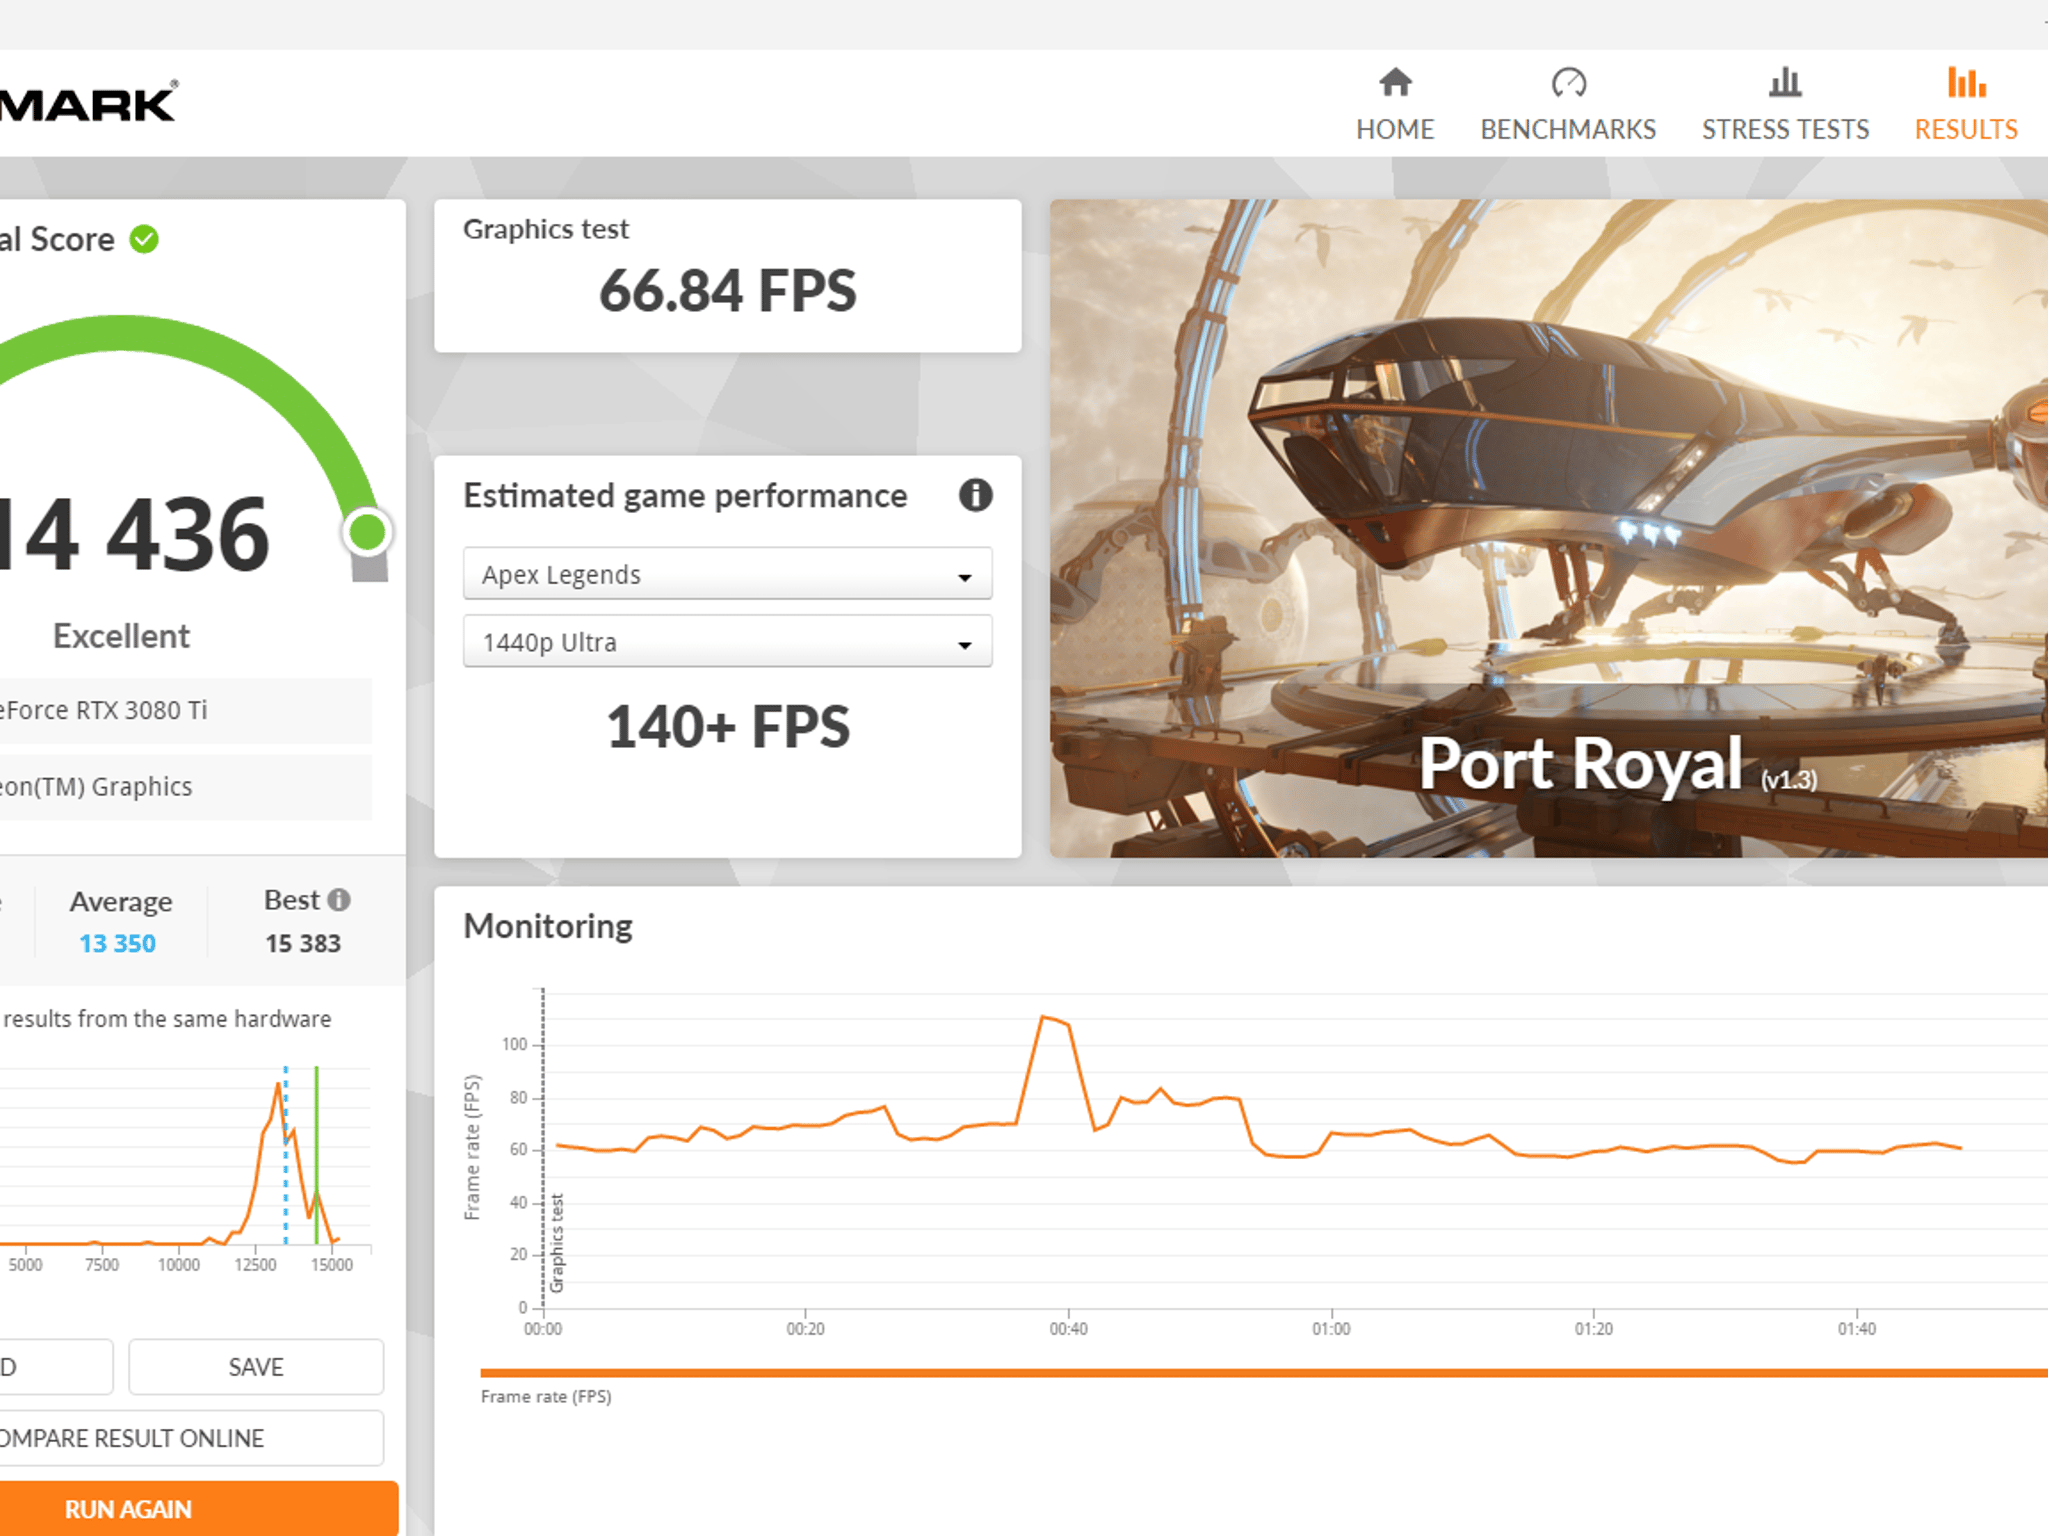Click the Port Royal benchmark image
Image resolution: width=2048 pixels, height=1536 pixels.
[1548, 528]
